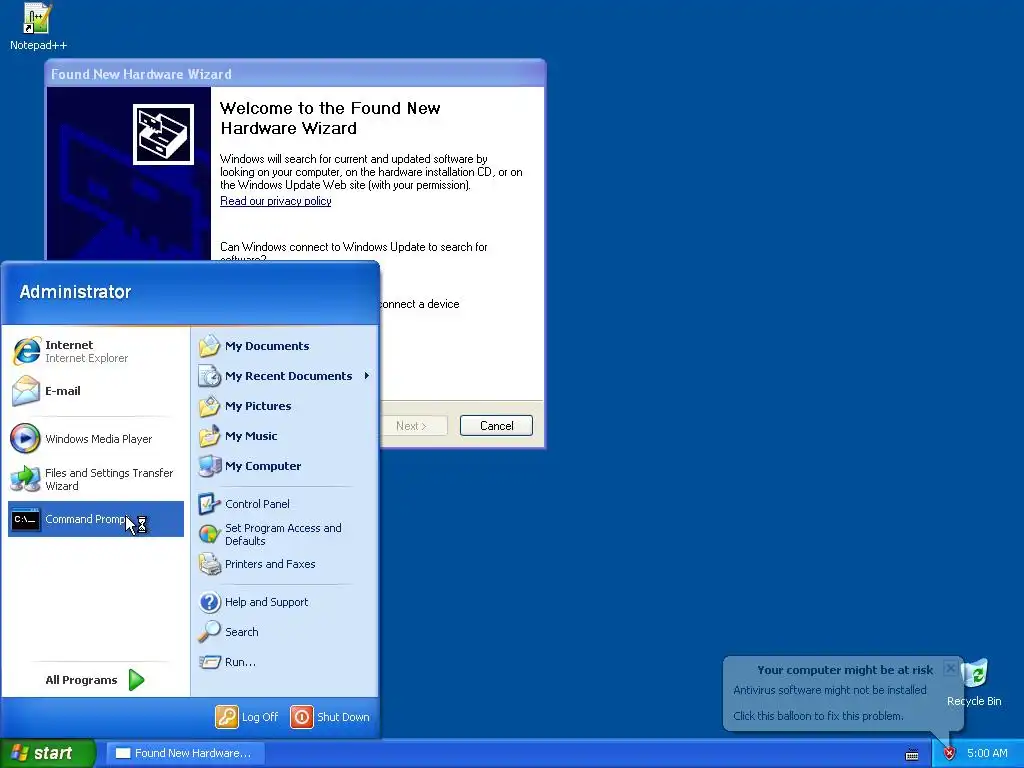Click the Found New Hardware Wizard title bar
This screenshot has width=1024, height=768.
pos(295,74)
